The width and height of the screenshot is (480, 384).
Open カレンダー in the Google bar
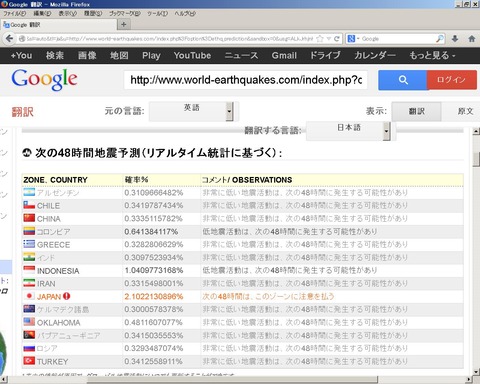pos(375,55)
